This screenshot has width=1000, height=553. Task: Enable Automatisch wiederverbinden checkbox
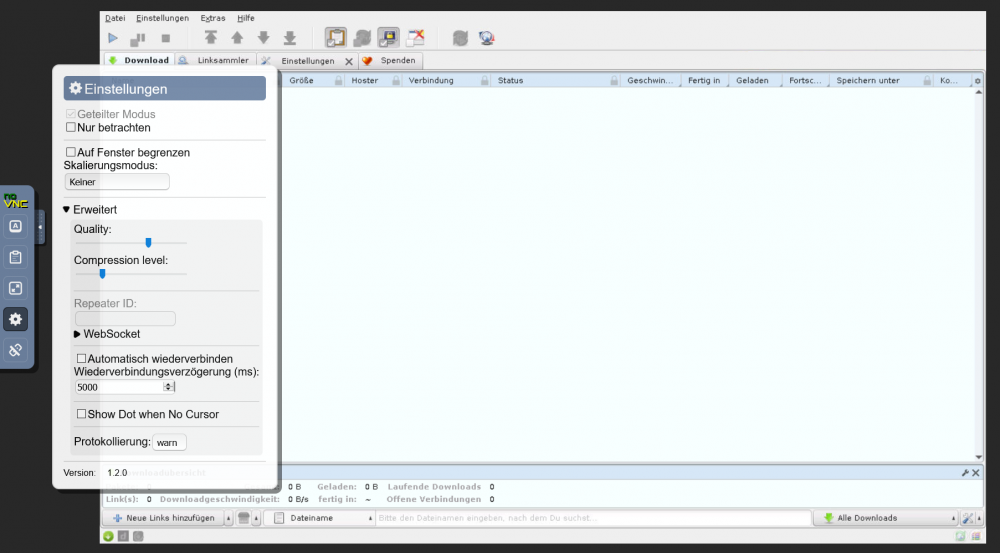click(x=81, y=358)
